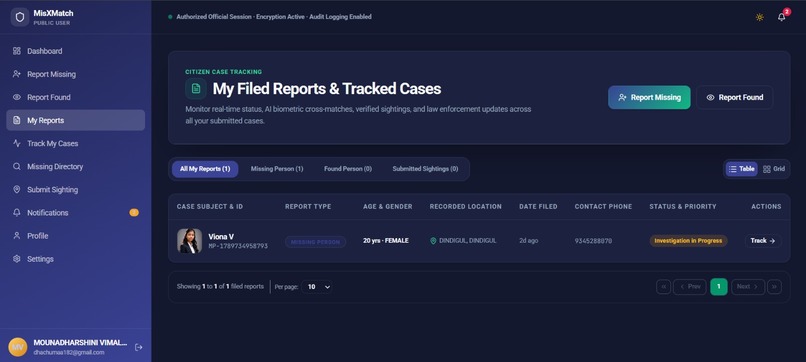Open Viona V photo thumbnail
The height and width of the screenshot is (362, 806).
tap(190, 241)
